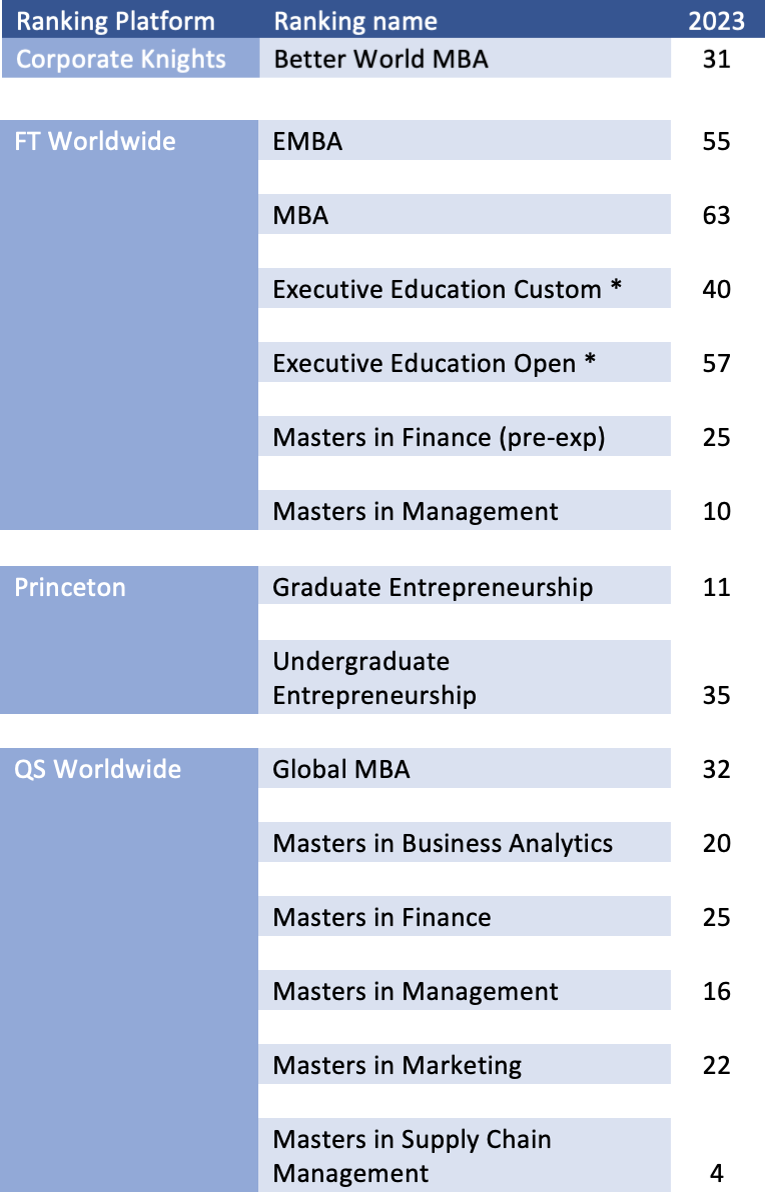
Task: Click the Princeton platform label
Action: point(70,587)
